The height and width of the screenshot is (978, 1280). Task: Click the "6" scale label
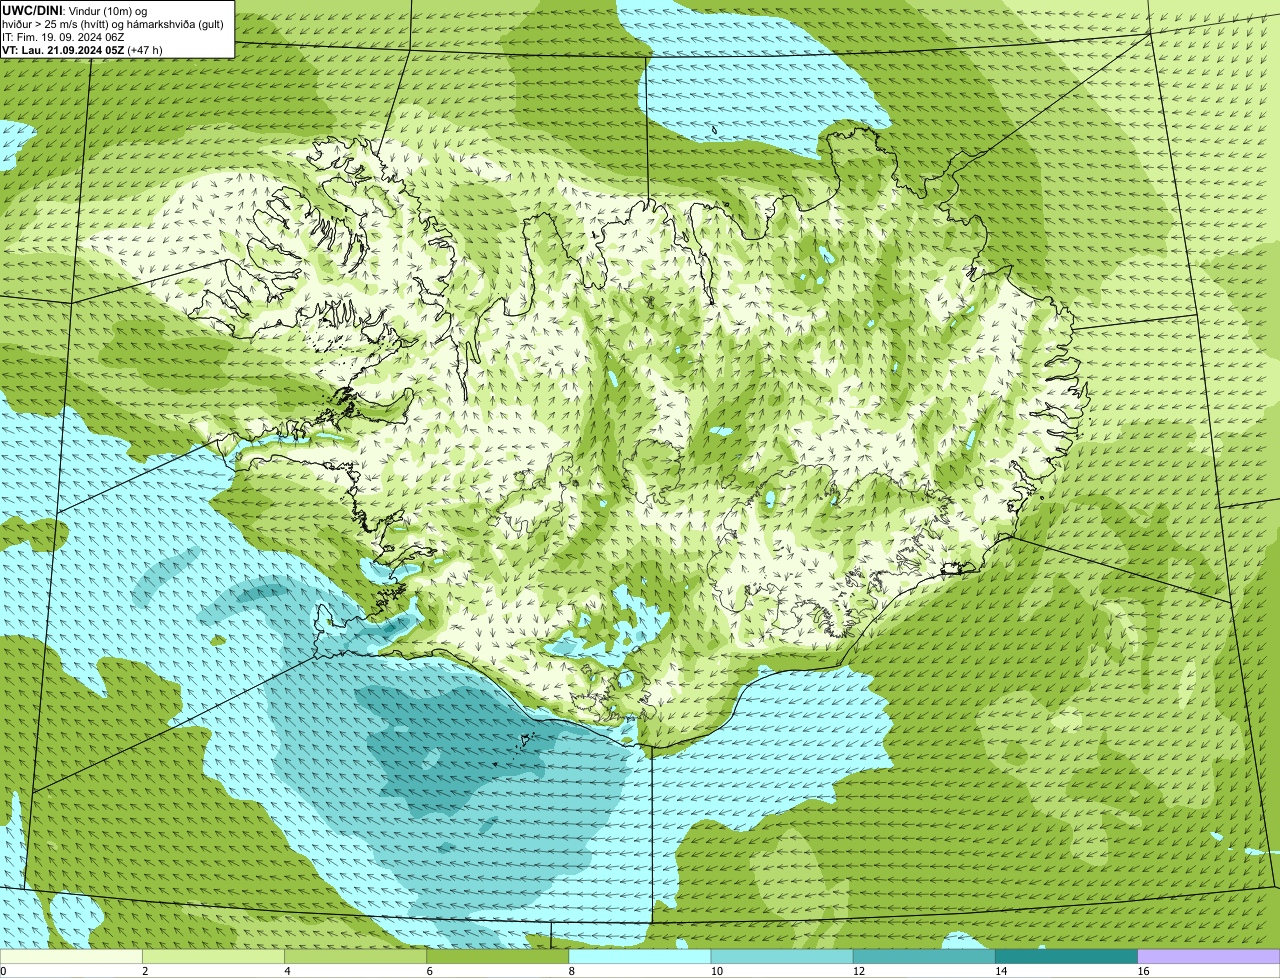pos(429,971)
